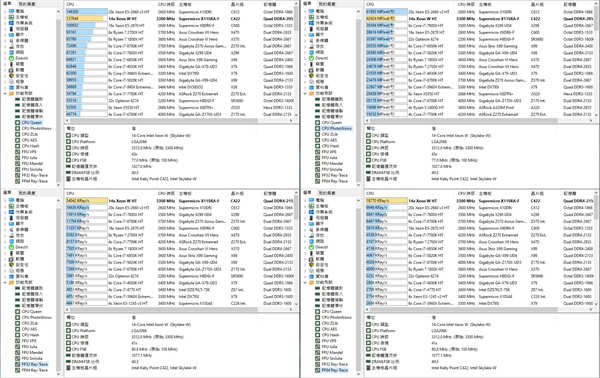
Task: Click FPU Mandel icon in the FP32 Ray-Trace window
Action: click(18, 352)
